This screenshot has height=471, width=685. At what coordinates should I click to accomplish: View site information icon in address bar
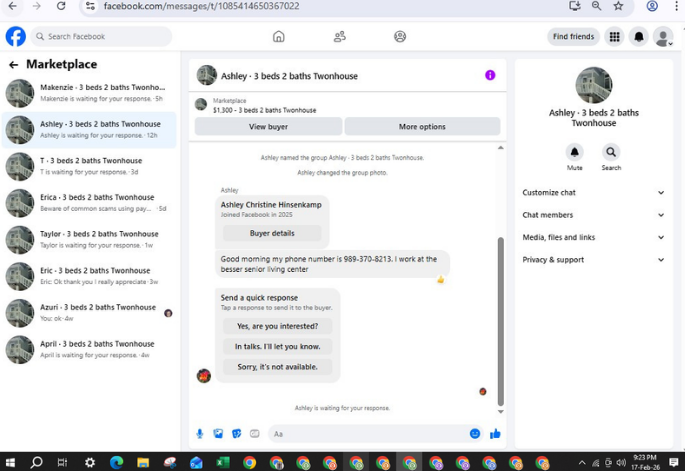(x=90, y=6)
